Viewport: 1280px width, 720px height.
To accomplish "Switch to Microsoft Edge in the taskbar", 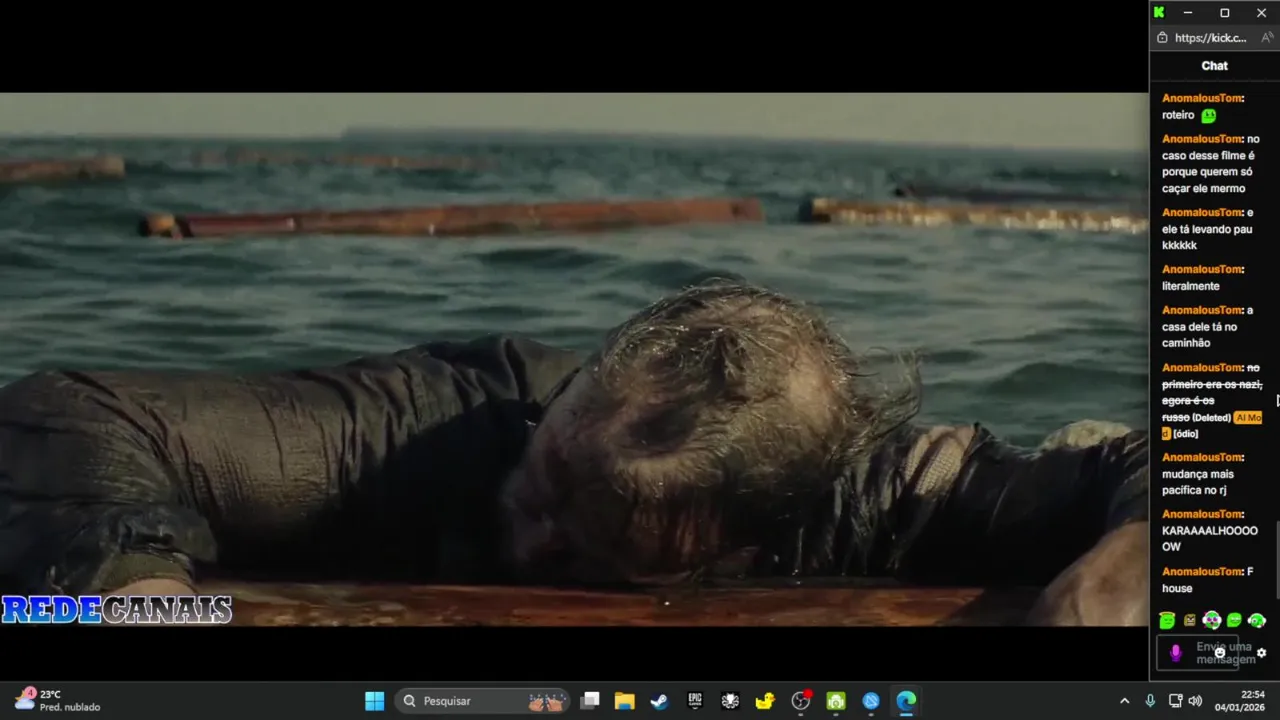I will pos(906,701).
